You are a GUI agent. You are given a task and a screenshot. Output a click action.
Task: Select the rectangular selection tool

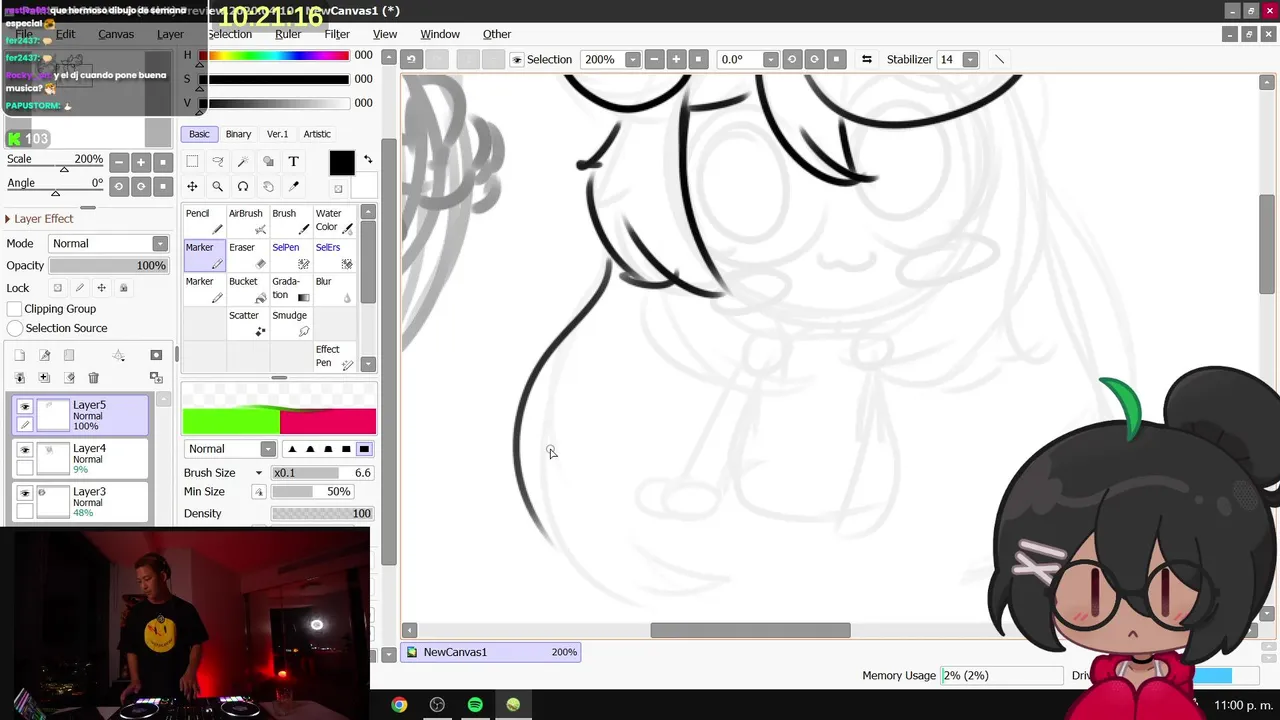192,161
